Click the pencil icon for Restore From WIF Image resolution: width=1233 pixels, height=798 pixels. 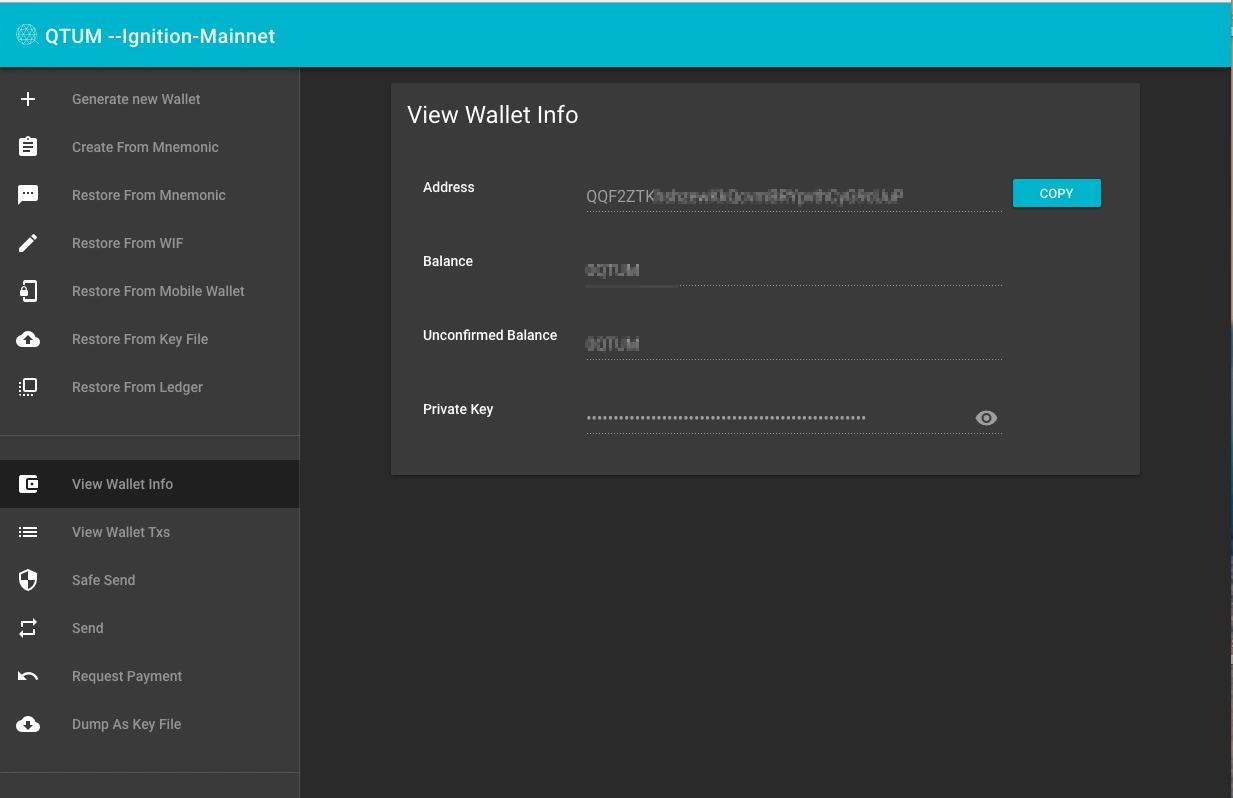(28, 243)
